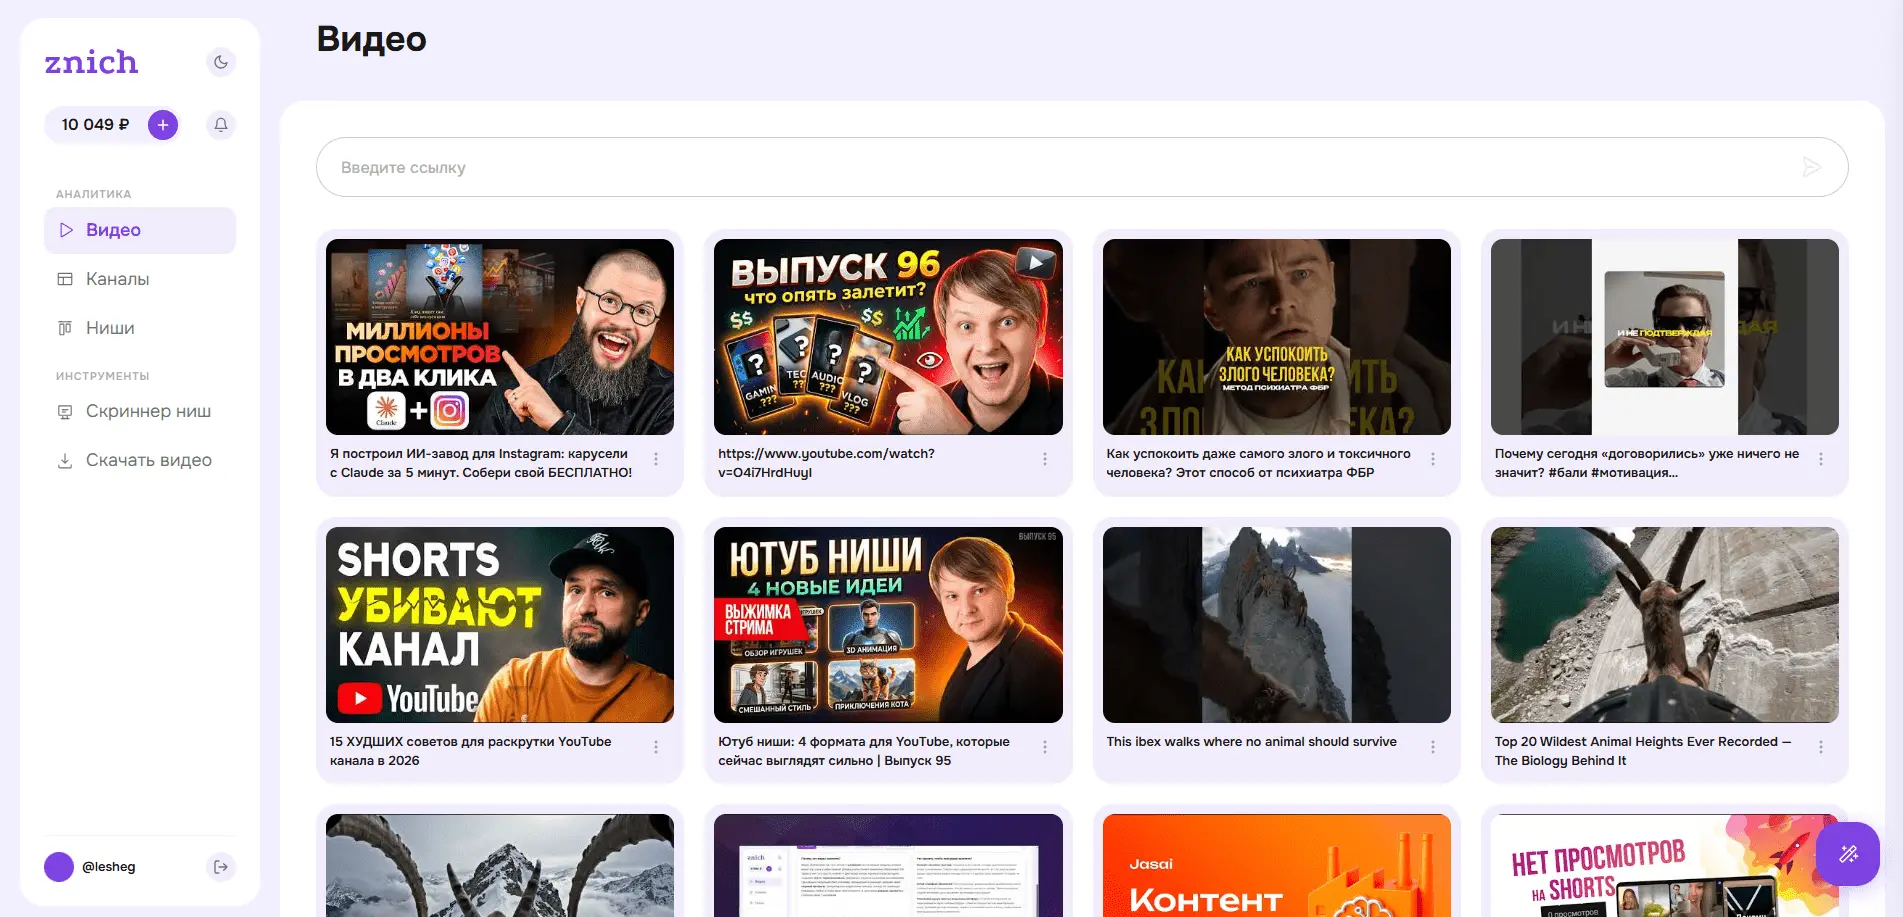Open Ниши in the sidebar

(110, 328)
